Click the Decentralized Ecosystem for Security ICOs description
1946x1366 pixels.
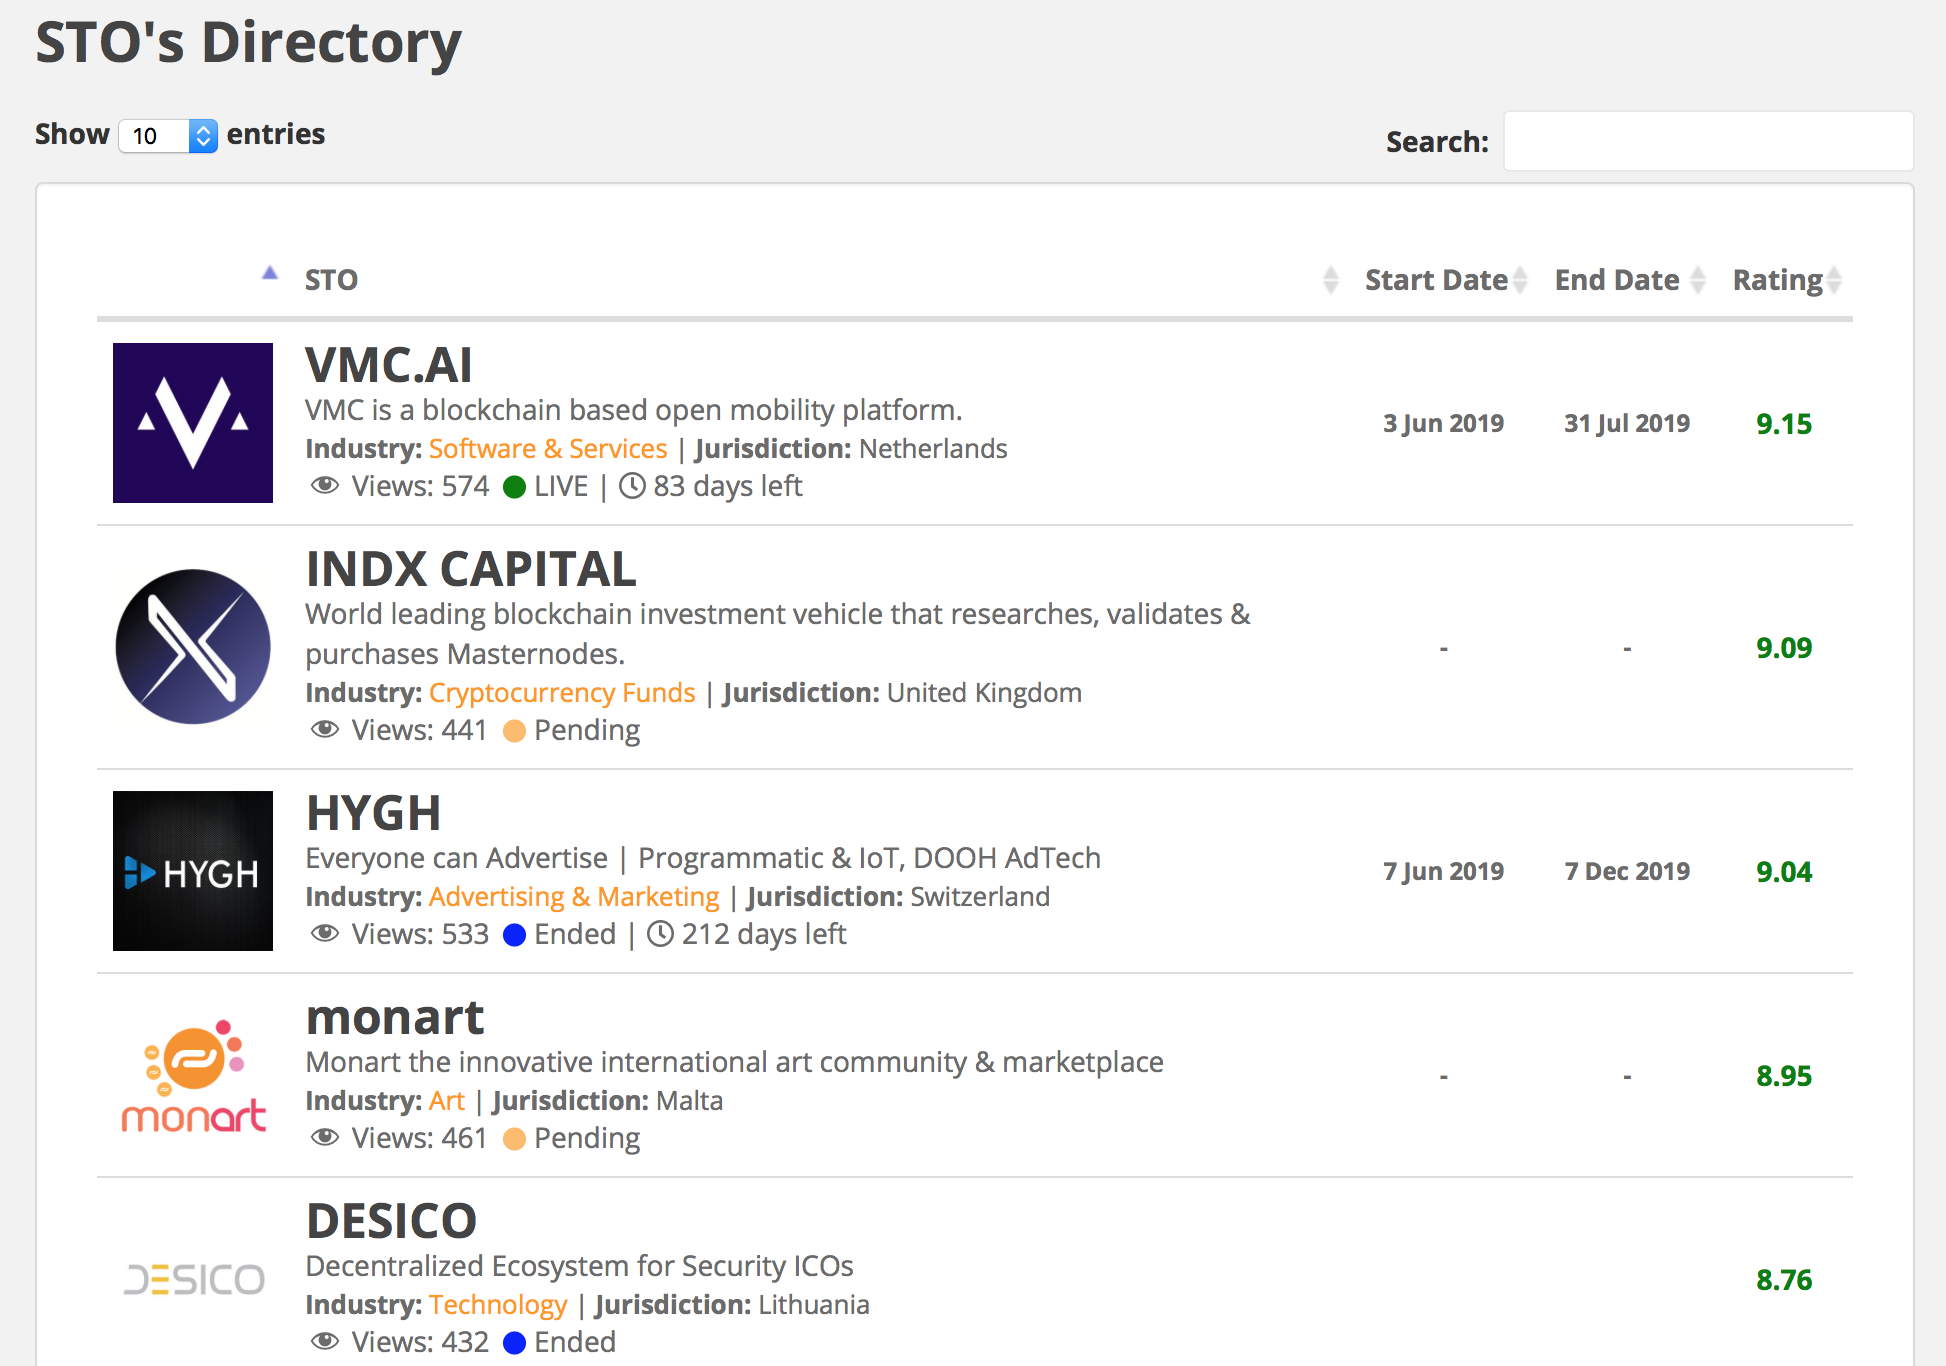pos(579,1266)
